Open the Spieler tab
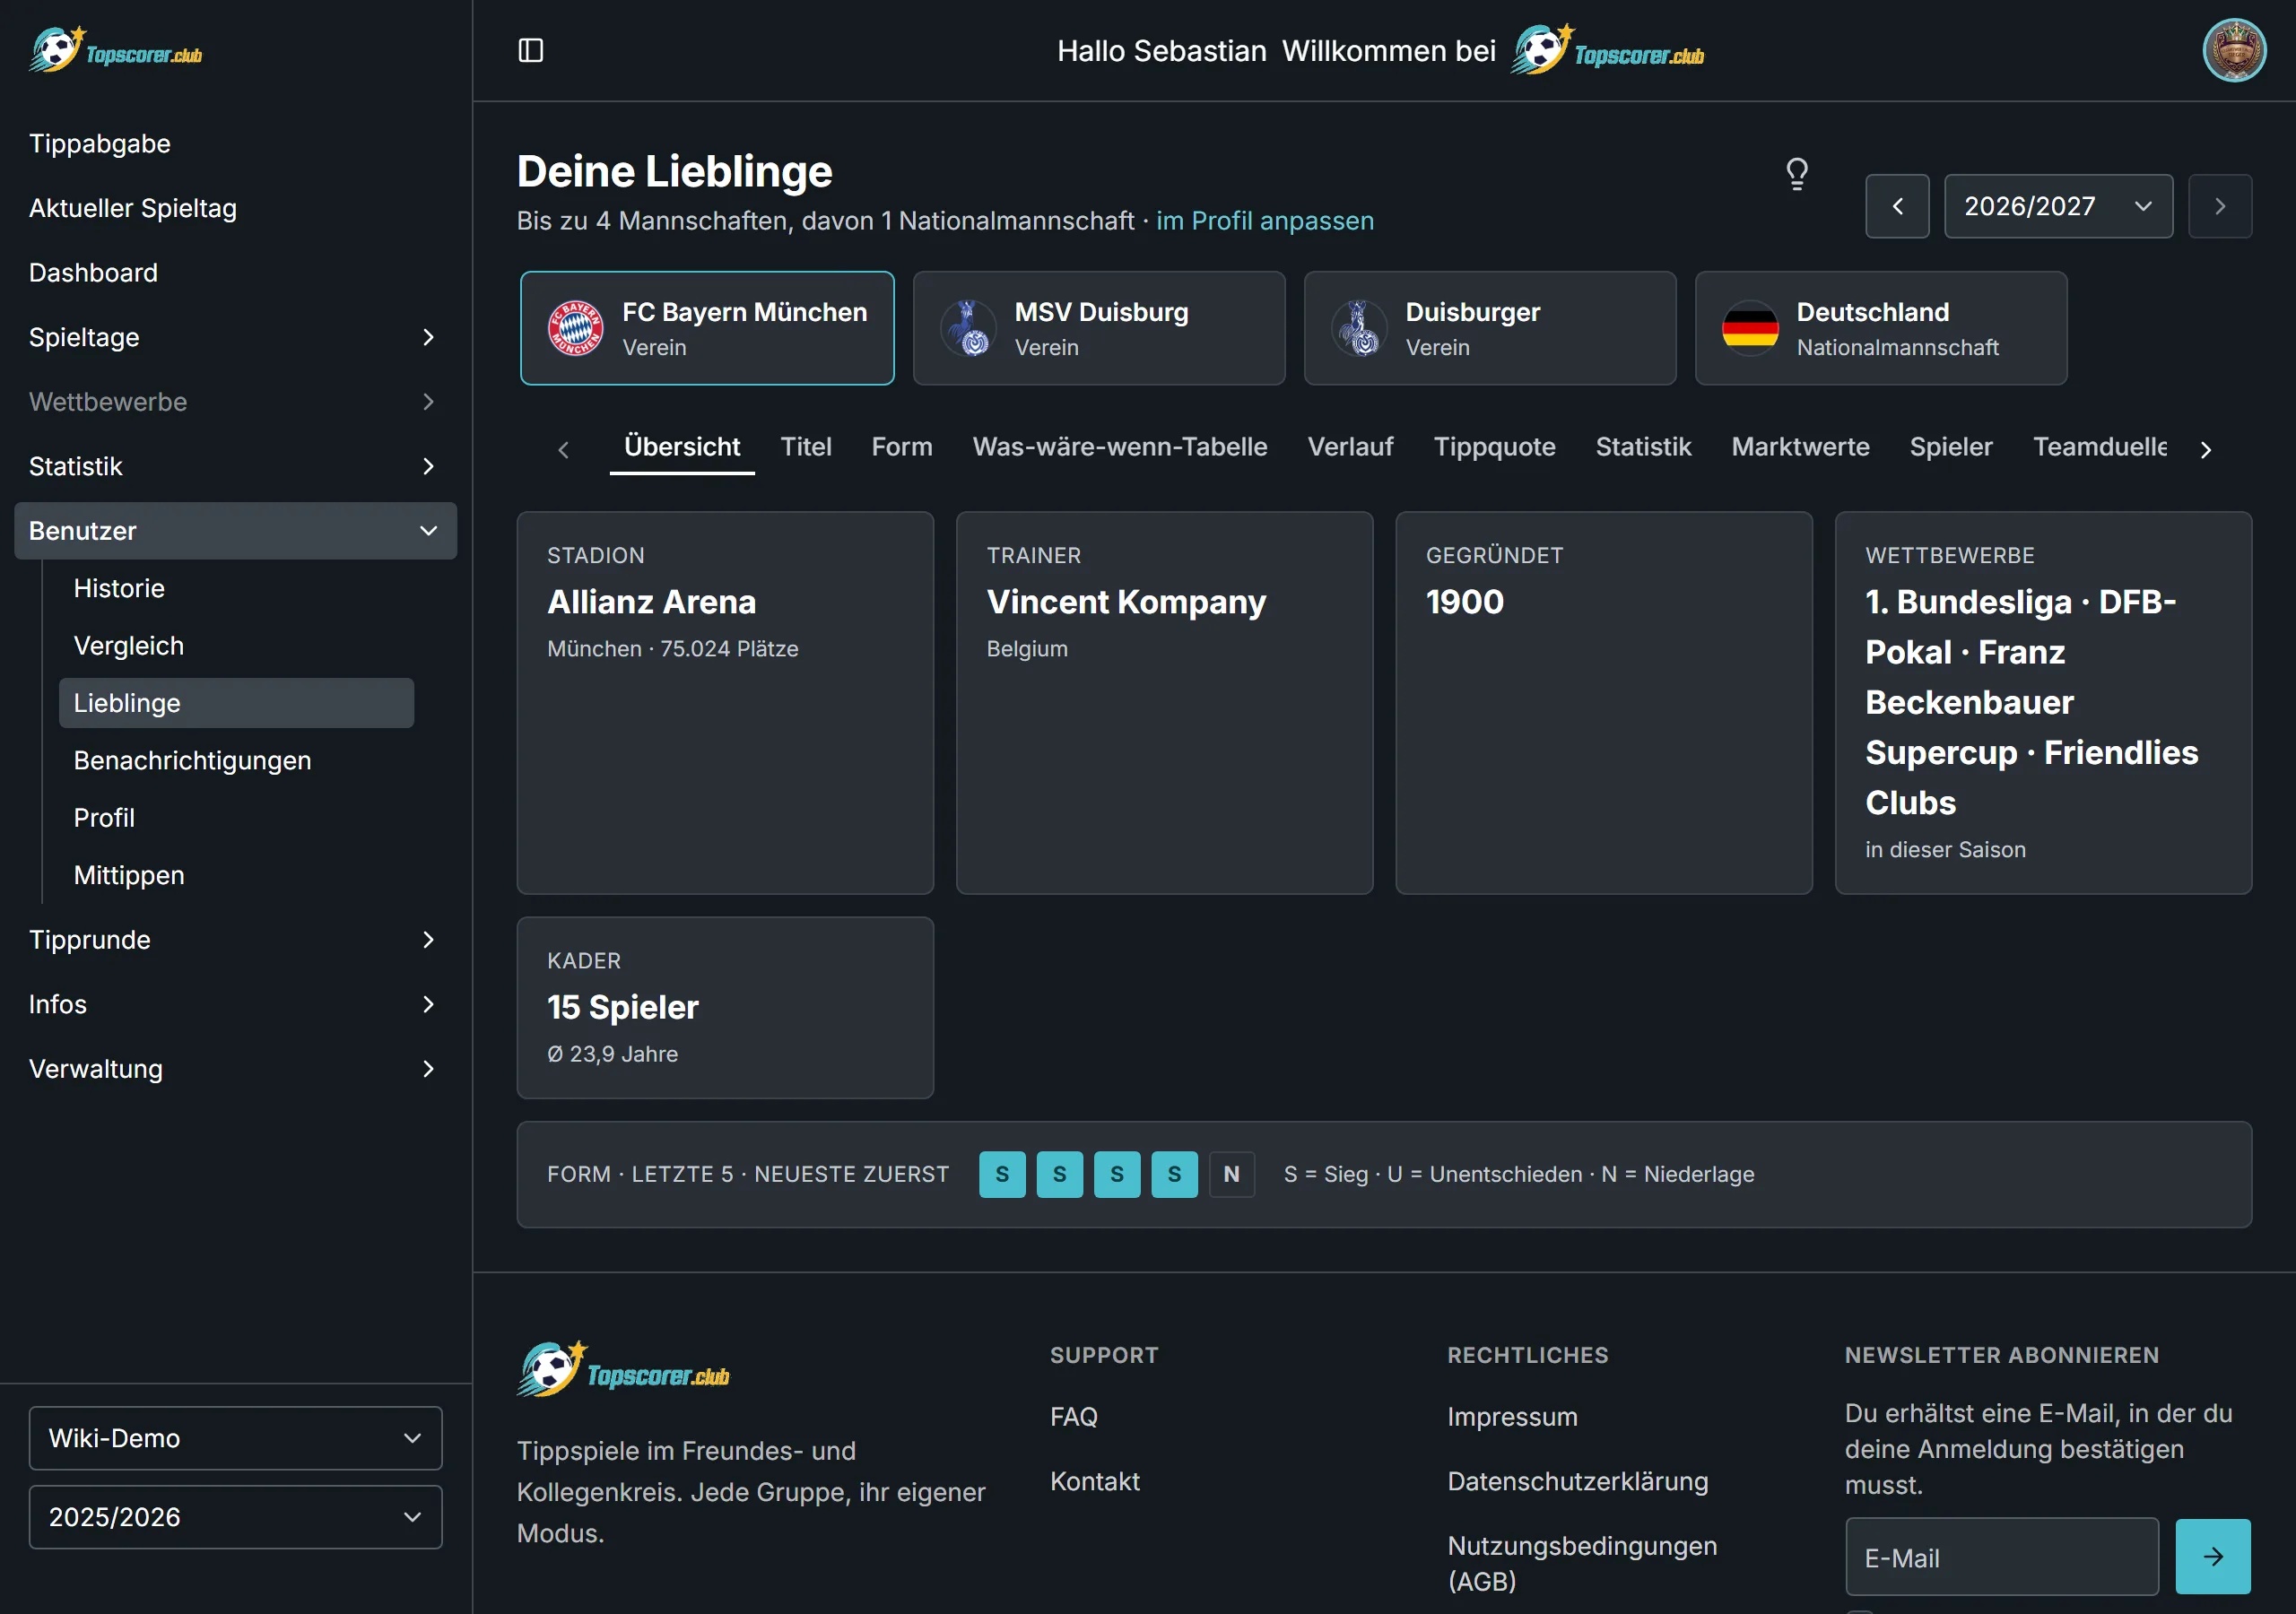The image size is (2296, 1614). pyautogui.click(x=1951, y=447)
